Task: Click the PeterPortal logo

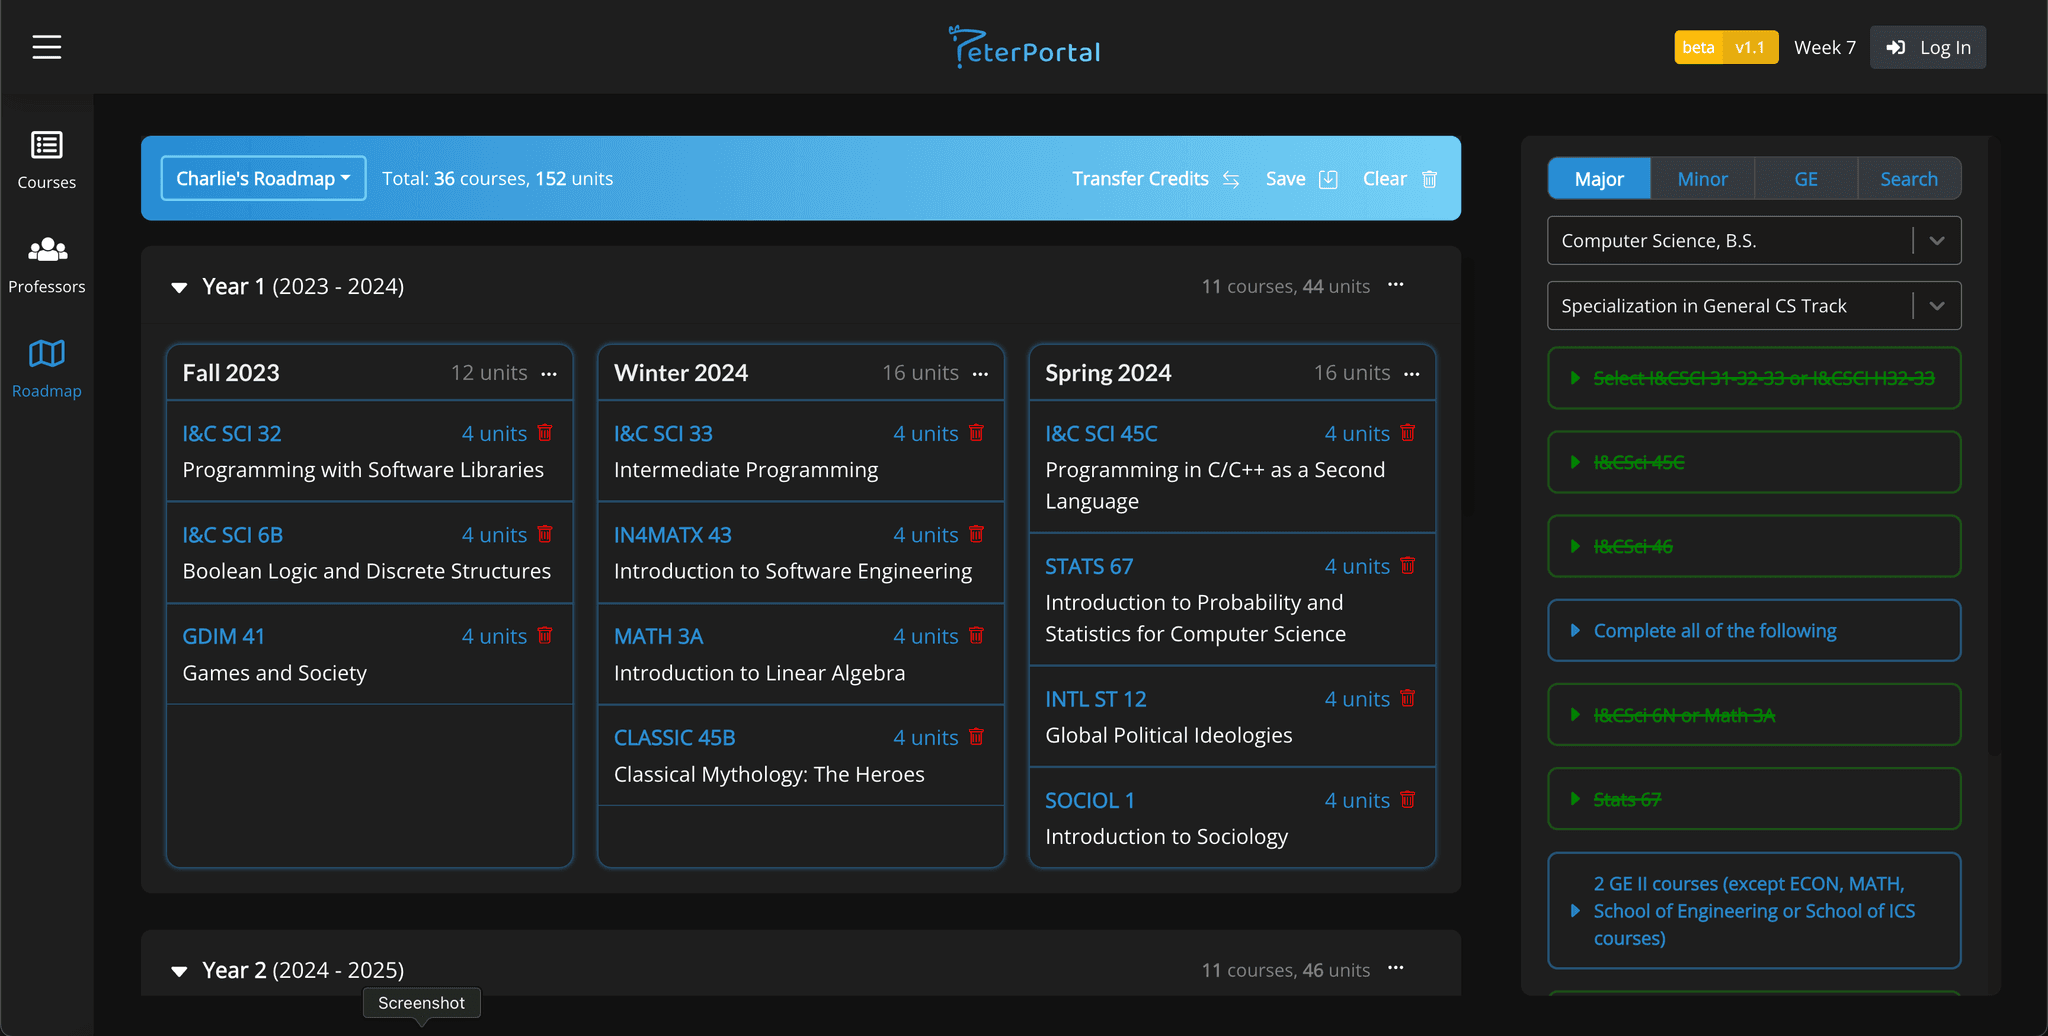Action: tap(1024, 47)
